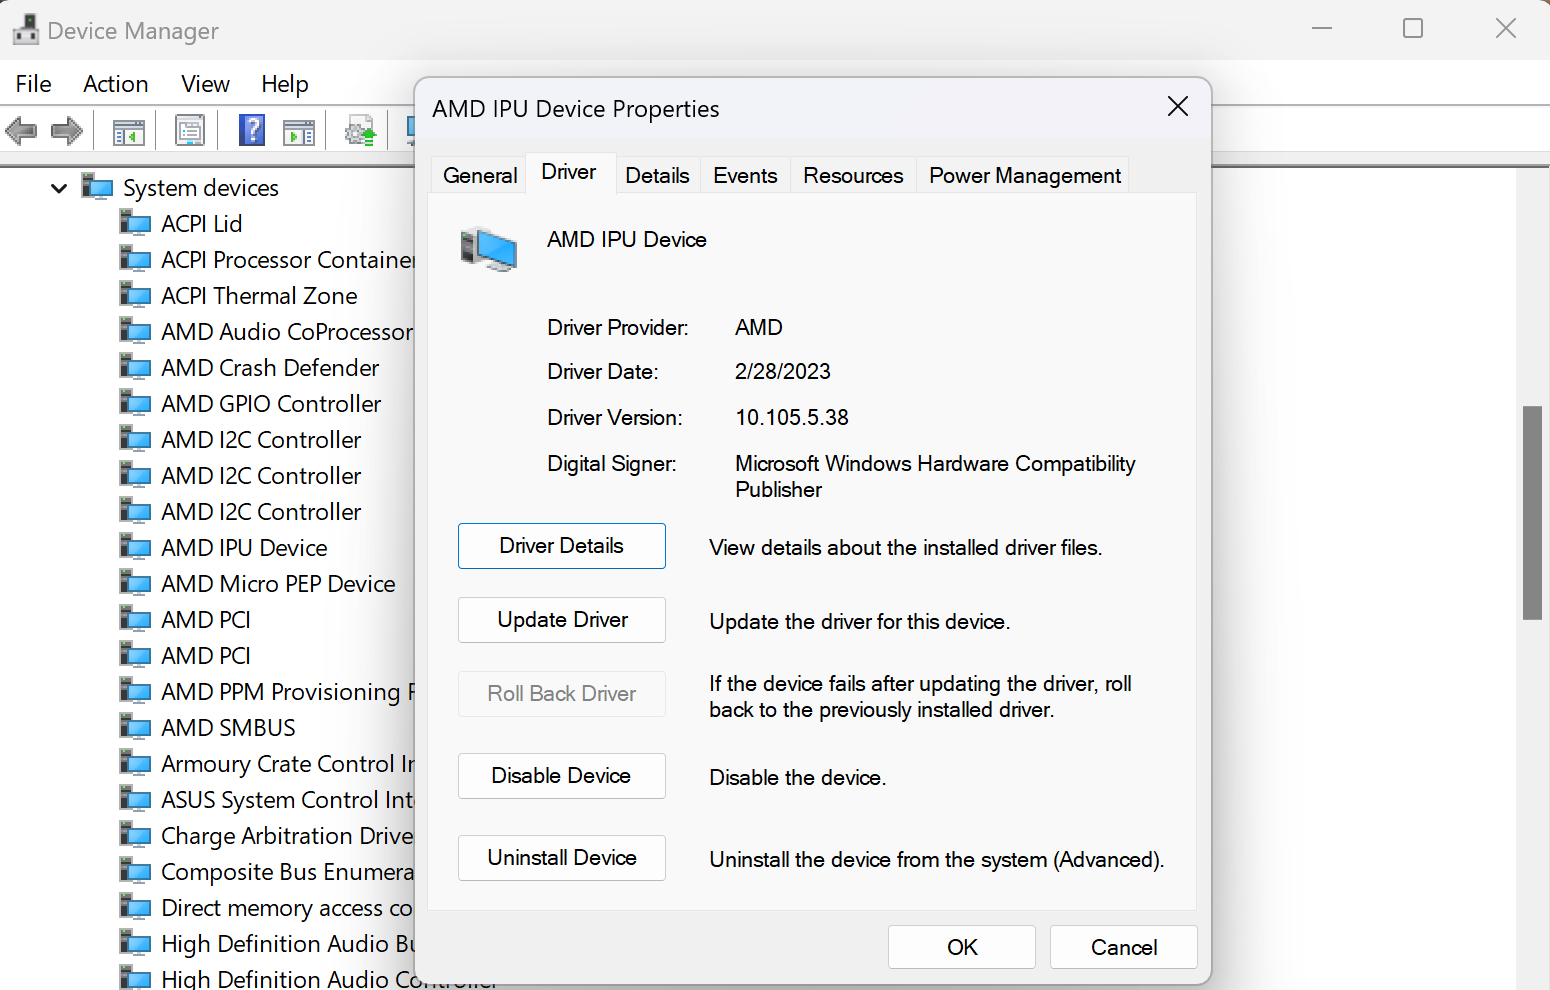Image resolution: width=1550 pixels, height=990 pixels.
Task: Click the Update Driver button
Action: point(562,620)
